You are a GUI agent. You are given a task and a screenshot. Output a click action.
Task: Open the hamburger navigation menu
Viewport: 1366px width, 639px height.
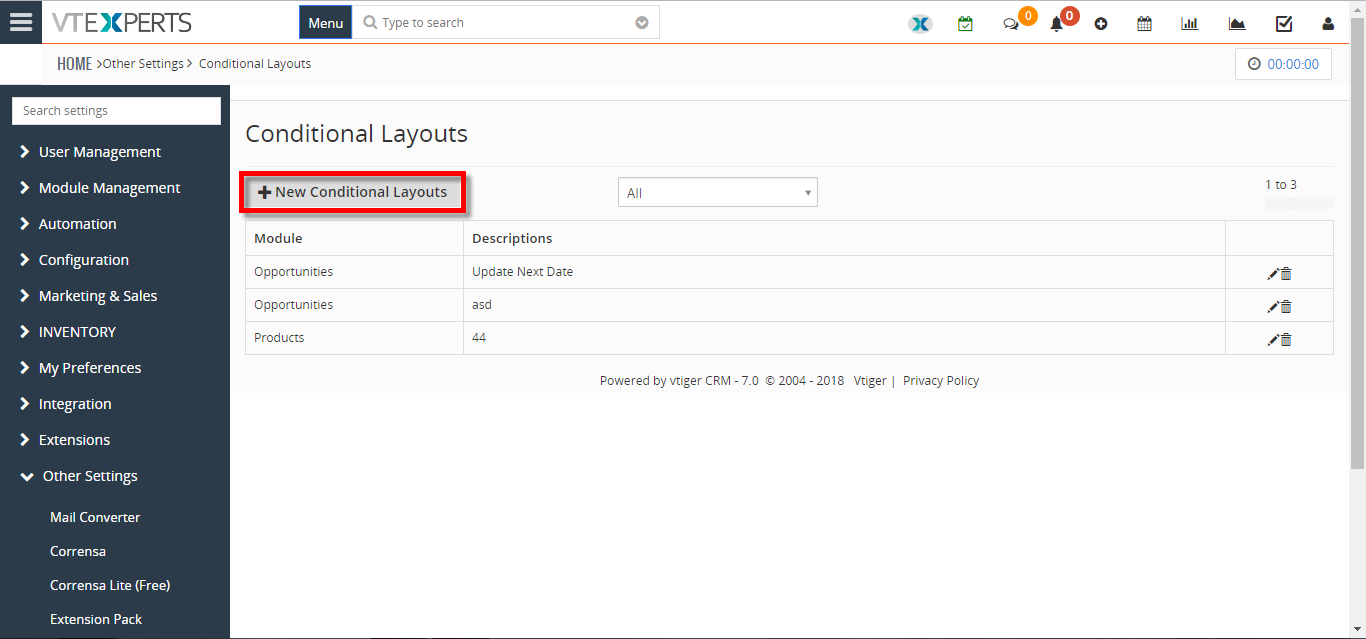[x=21, y=22]
